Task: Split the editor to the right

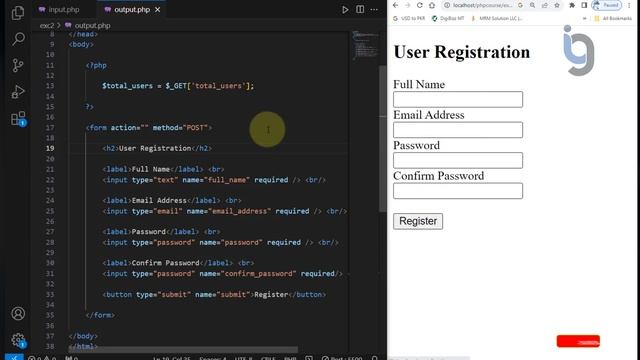Action: click(360, 9)
